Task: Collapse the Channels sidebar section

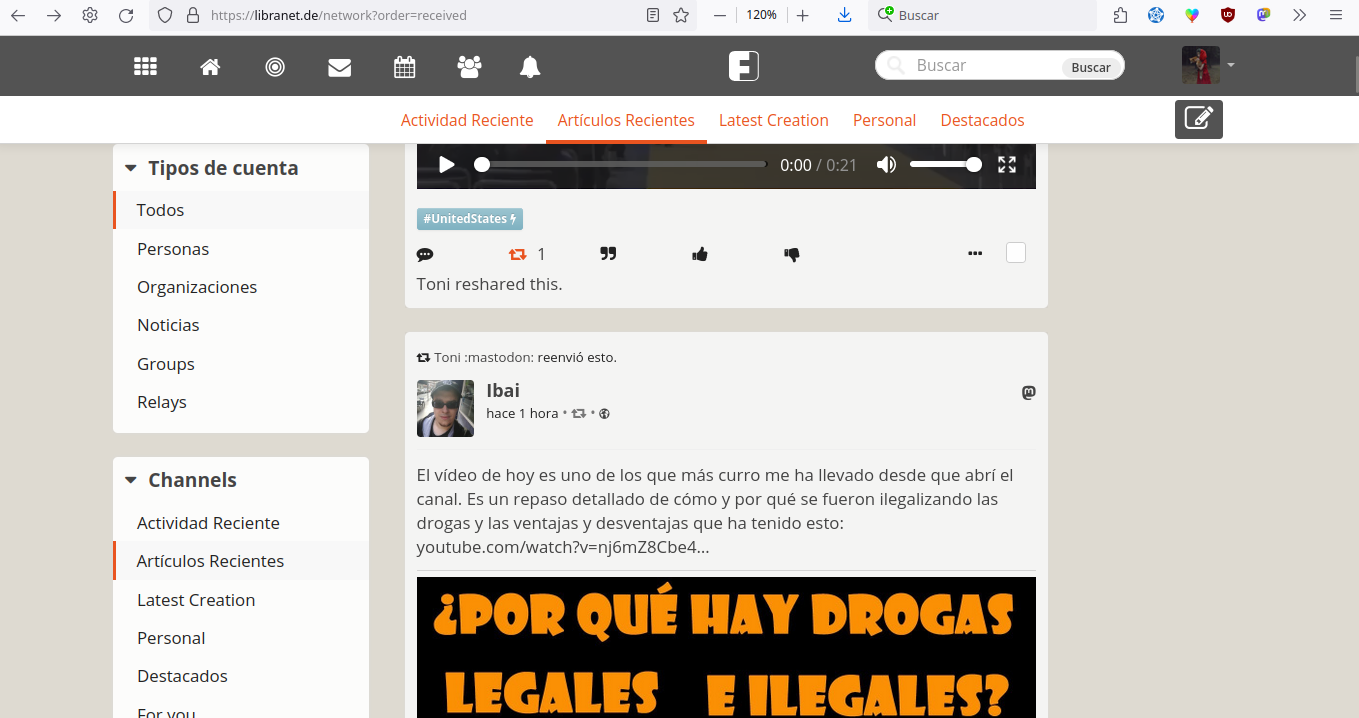Action: coord(131,480)
